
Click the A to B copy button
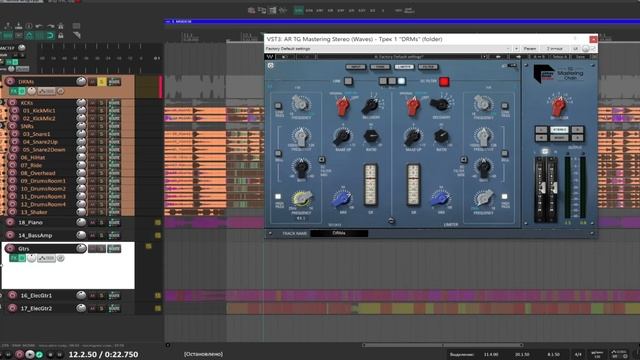tap(539, 57)
